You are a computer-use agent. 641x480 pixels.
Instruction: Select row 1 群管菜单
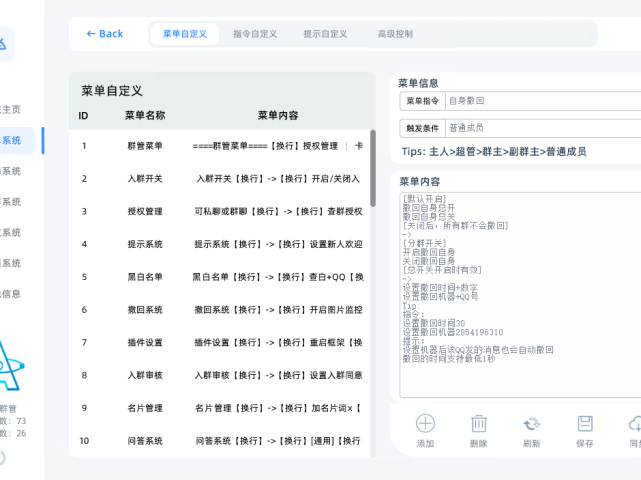(x=220, y=146)
